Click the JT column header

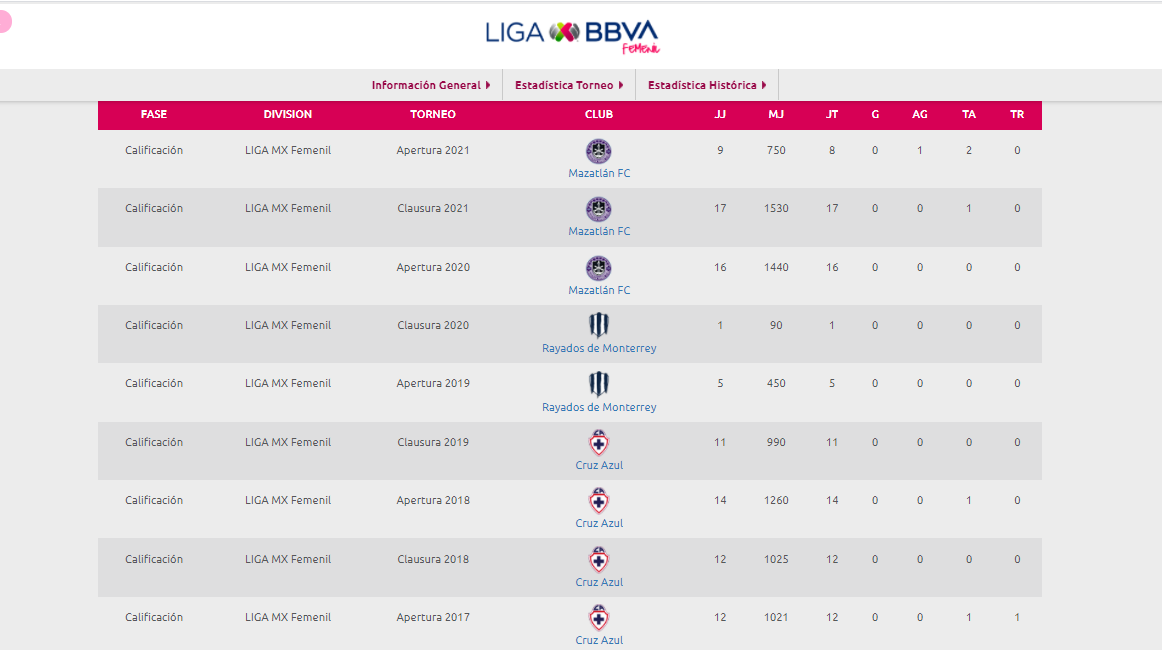coord(831,114)
